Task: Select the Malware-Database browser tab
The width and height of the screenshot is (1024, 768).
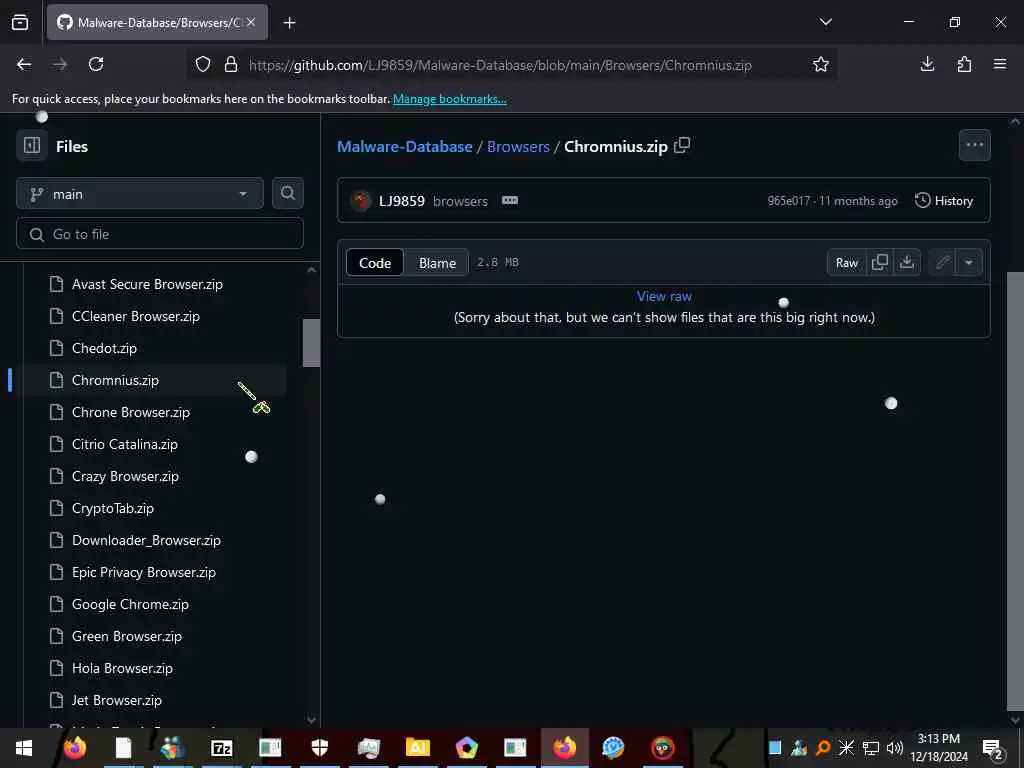Action: [157, 22]
